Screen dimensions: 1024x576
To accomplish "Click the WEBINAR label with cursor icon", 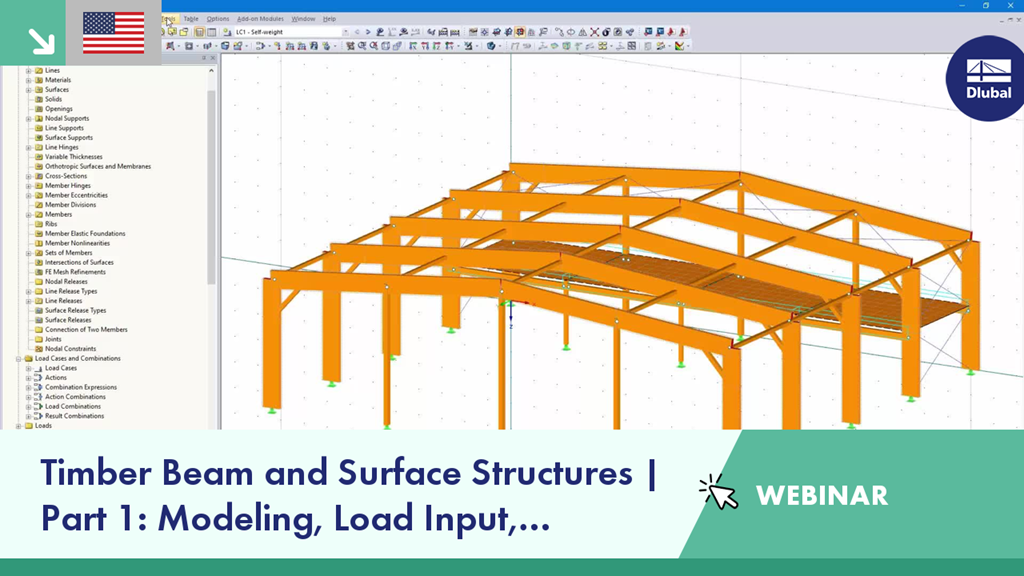I will click(793, 495).
